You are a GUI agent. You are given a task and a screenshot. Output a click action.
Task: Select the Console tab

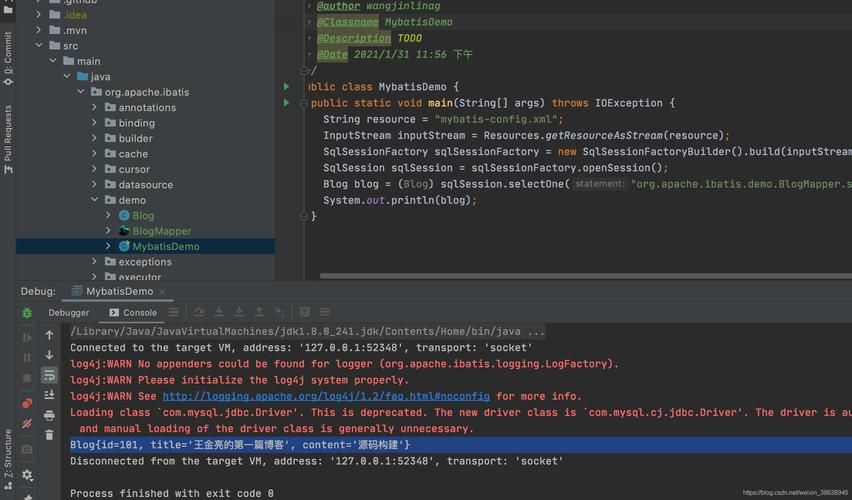tap(132, 312)
